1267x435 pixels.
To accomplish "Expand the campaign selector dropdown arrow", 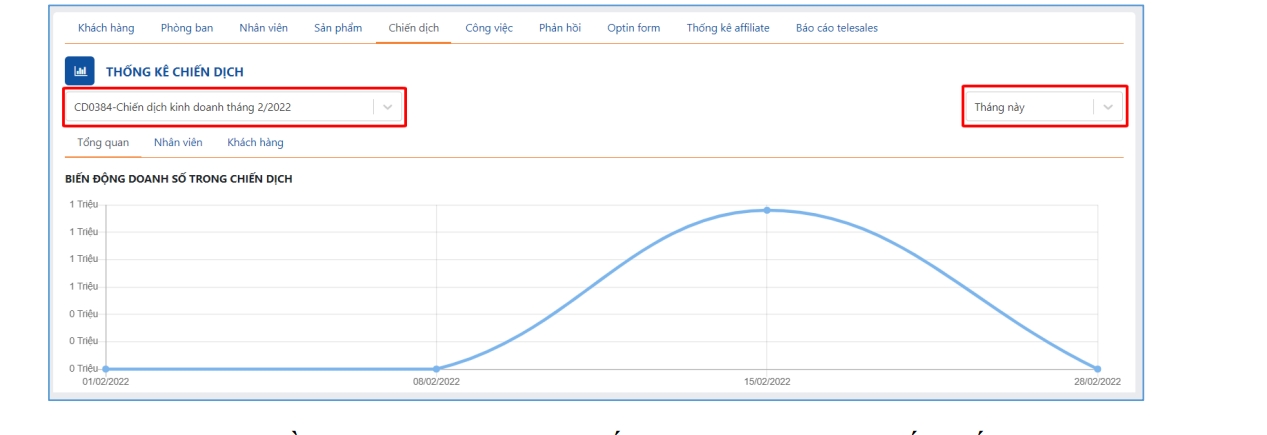I will [x=389, y=107].
